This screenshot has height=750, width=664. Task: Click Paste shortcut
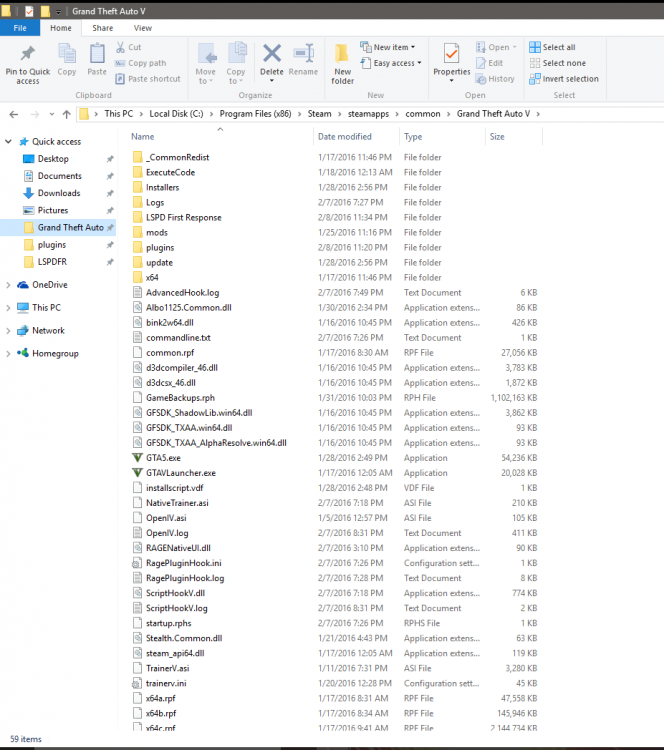pos(148,78)
